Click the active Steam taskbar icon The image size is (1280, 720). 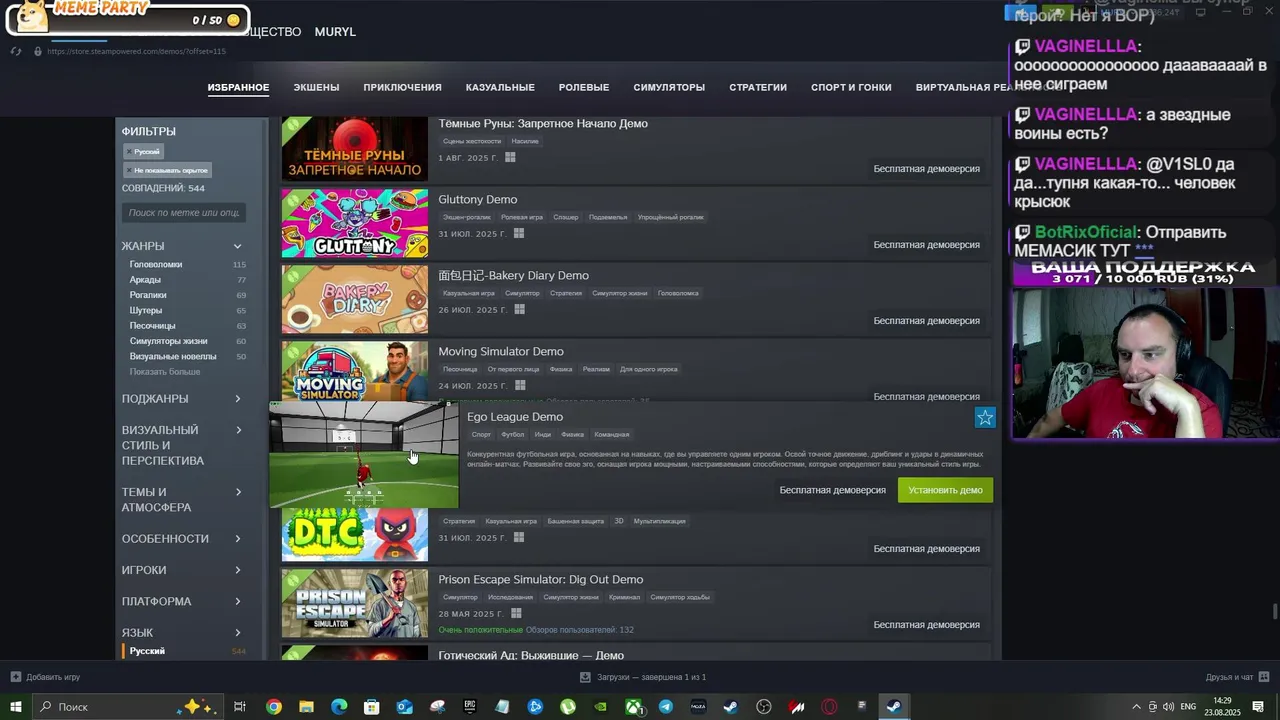(x=894, y=707)
